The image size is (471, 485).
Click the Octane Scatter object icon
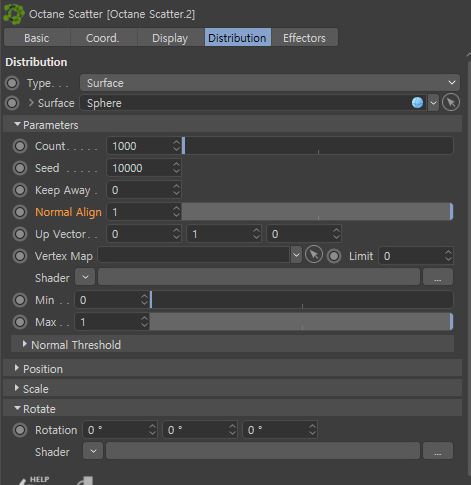pyautogui.click(x=14, y=14)
